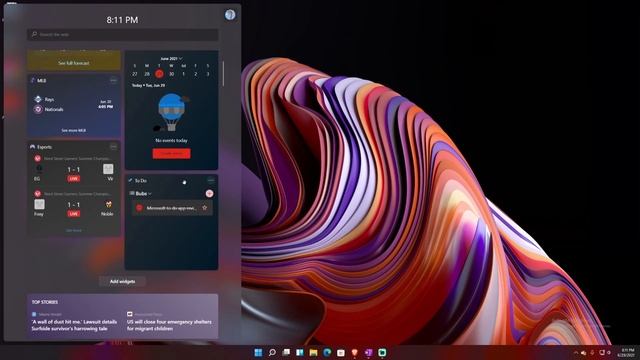
Task: Mark the Microsoft to-do task complete
Action: tap(139, 208)
